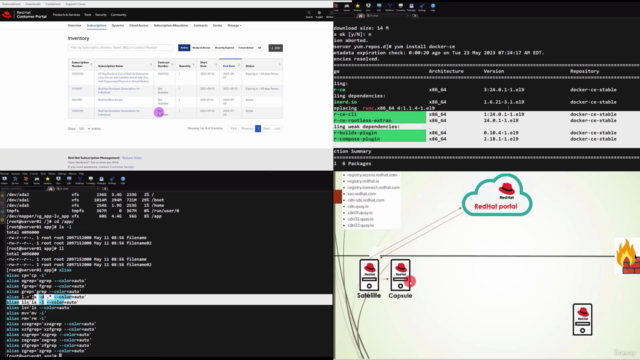
Task: Click the firewall flame icon in diagram
Action: pos(628,256)
